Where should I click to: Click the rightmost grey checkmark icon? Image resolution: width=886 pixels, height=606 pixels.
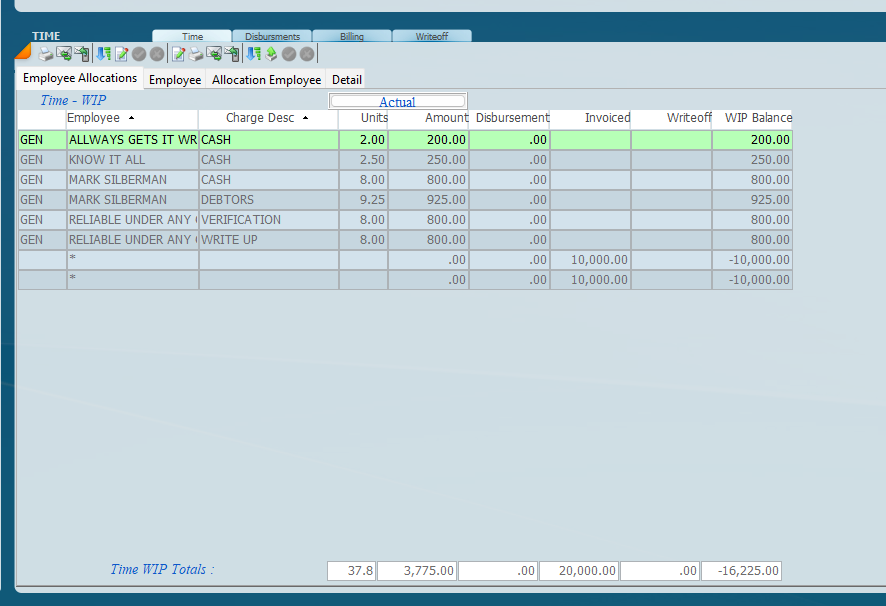289,54
